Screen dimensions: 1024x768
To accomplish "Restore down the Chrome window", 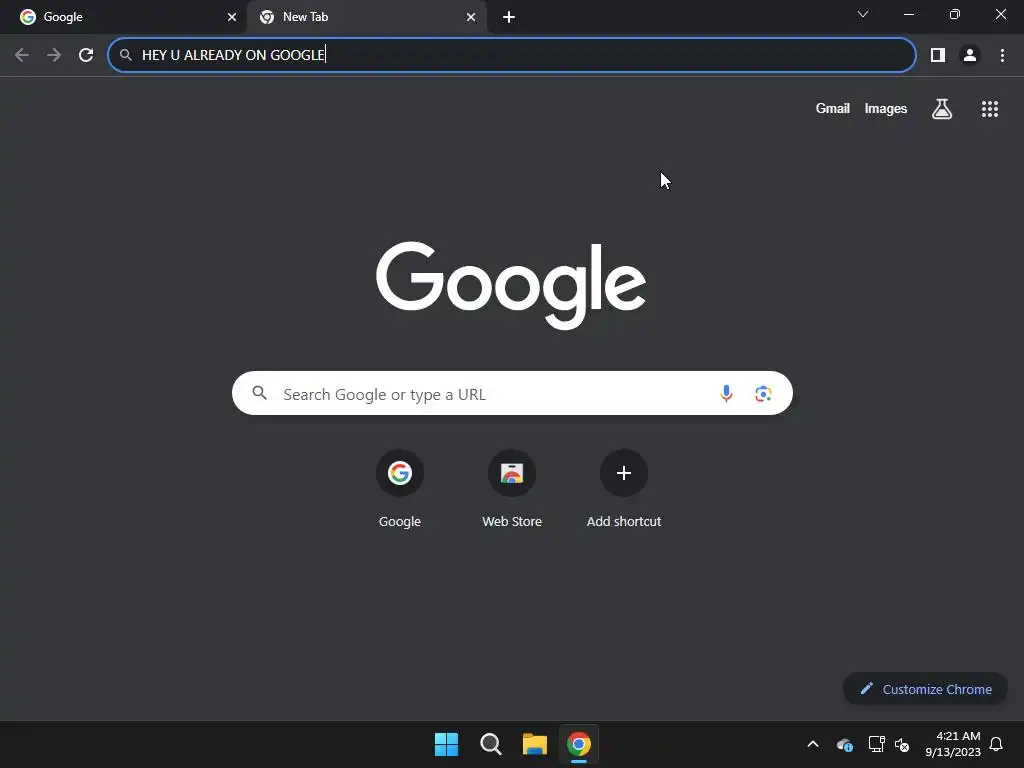I will coord(955,14).
